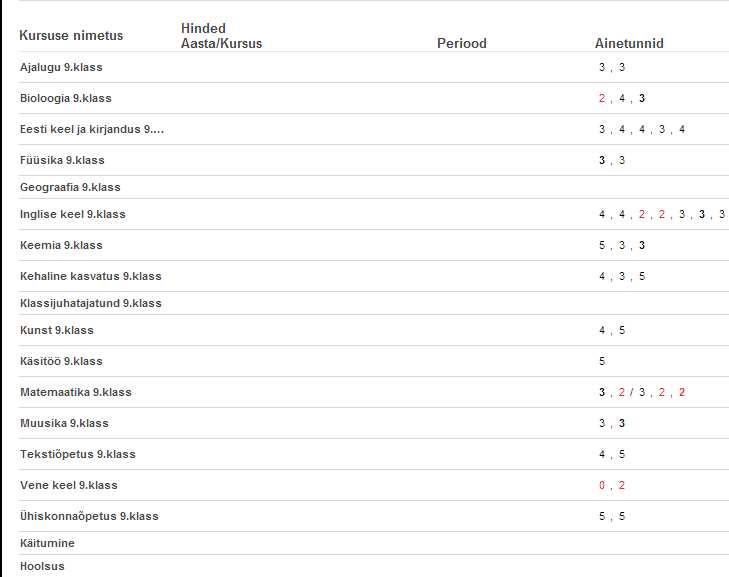
Task: Click the Kursuse nimetus column header
Action: 71,36
